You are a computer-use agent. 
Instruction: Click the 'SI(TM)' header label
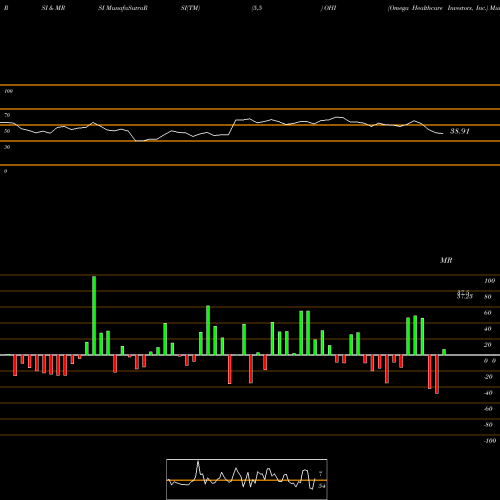(x=190, y=8)
